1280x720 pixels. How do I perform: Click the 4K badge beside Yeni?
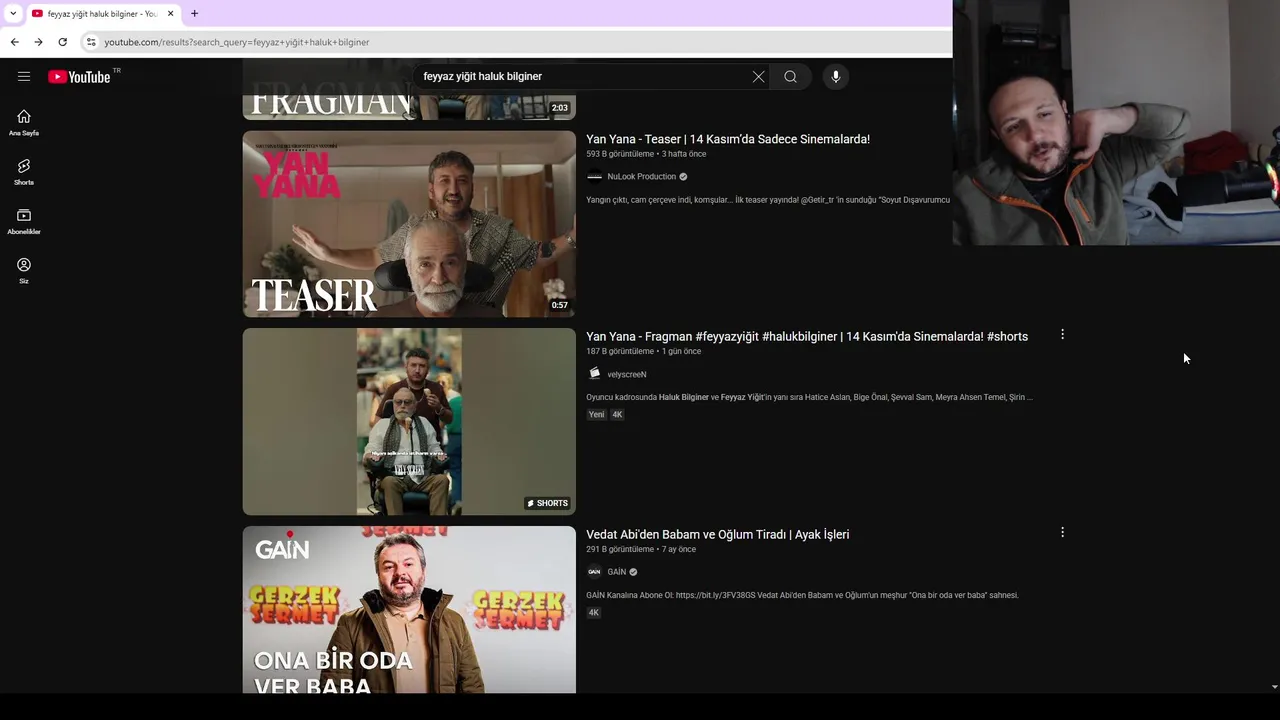[x=617, y=414]
